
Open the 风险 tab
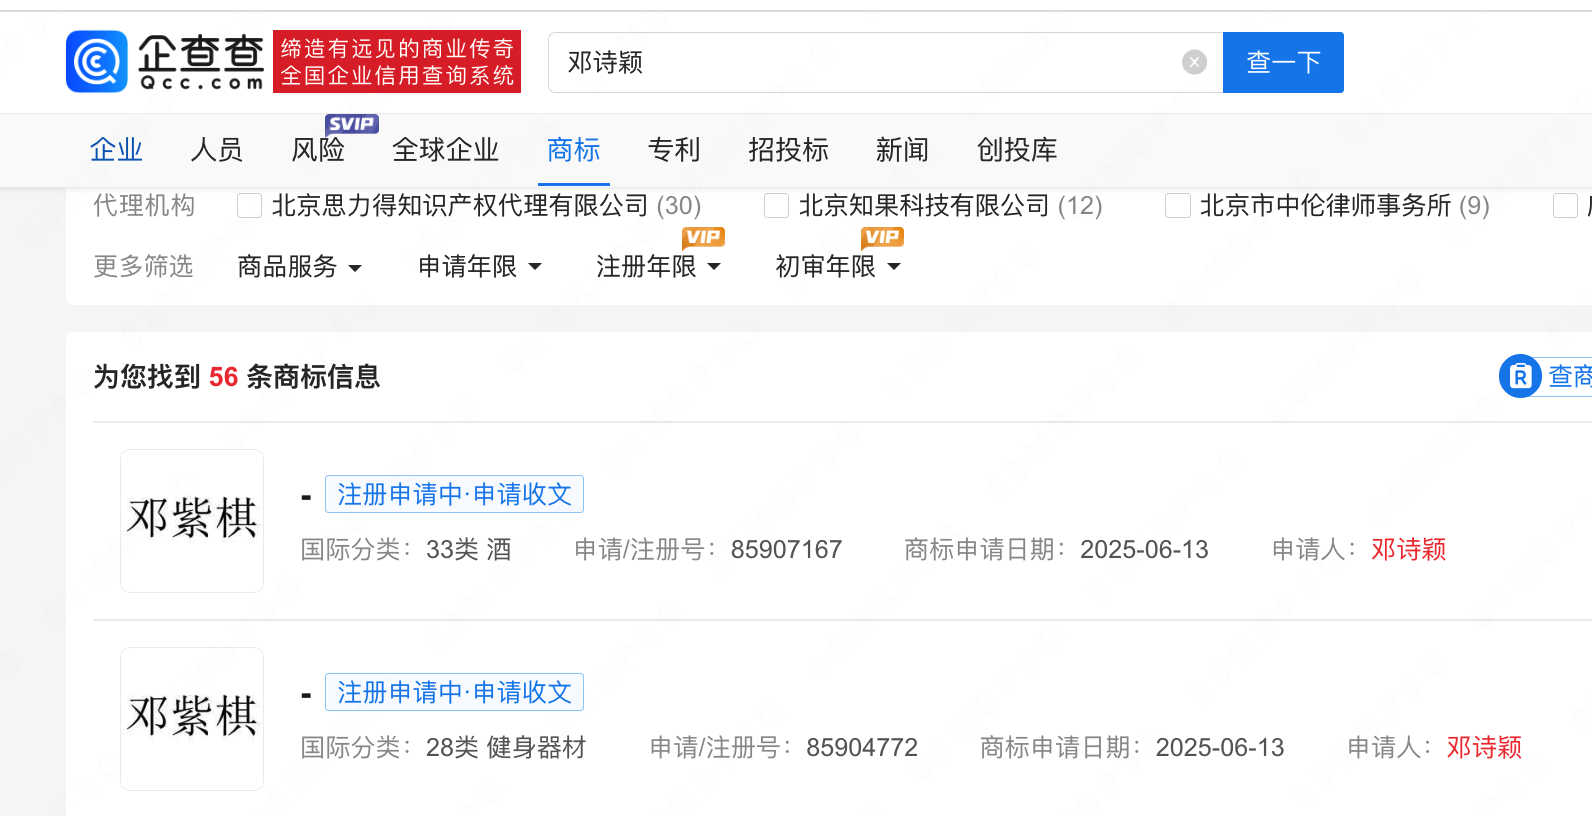click(318, 150)
